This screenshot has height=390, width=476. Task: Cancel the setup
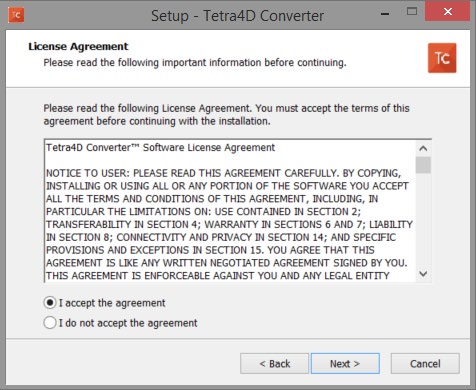pos(425,363)
